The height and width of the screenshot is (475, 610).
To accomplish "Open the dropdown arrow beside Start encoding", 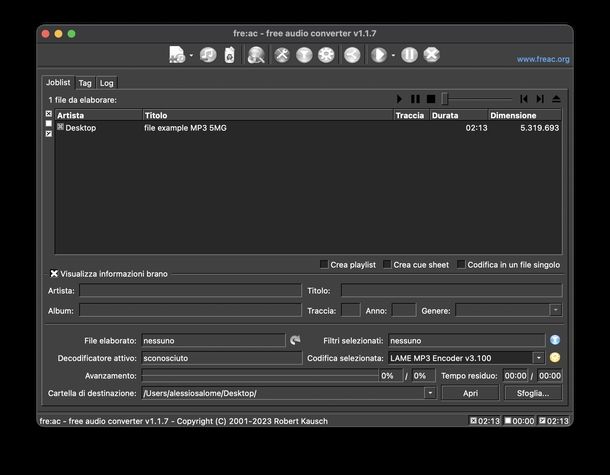I will click(x=393, y=55).
